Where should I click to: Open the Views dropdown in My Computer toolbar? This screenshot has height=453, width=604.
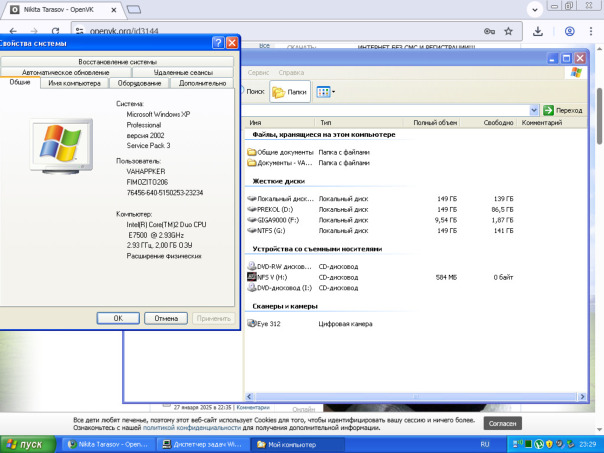pos(325,92)
